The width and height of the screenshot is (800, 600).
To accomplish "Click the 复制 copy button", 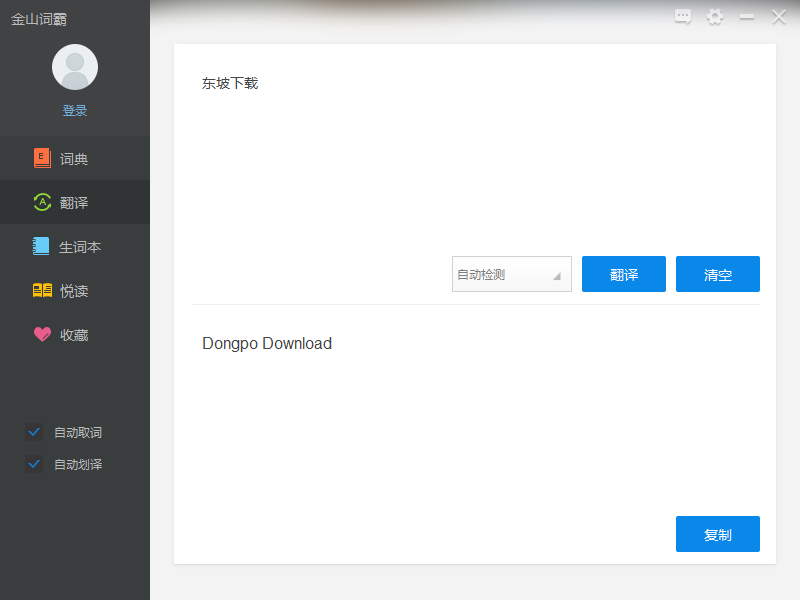I will [718, 534].
